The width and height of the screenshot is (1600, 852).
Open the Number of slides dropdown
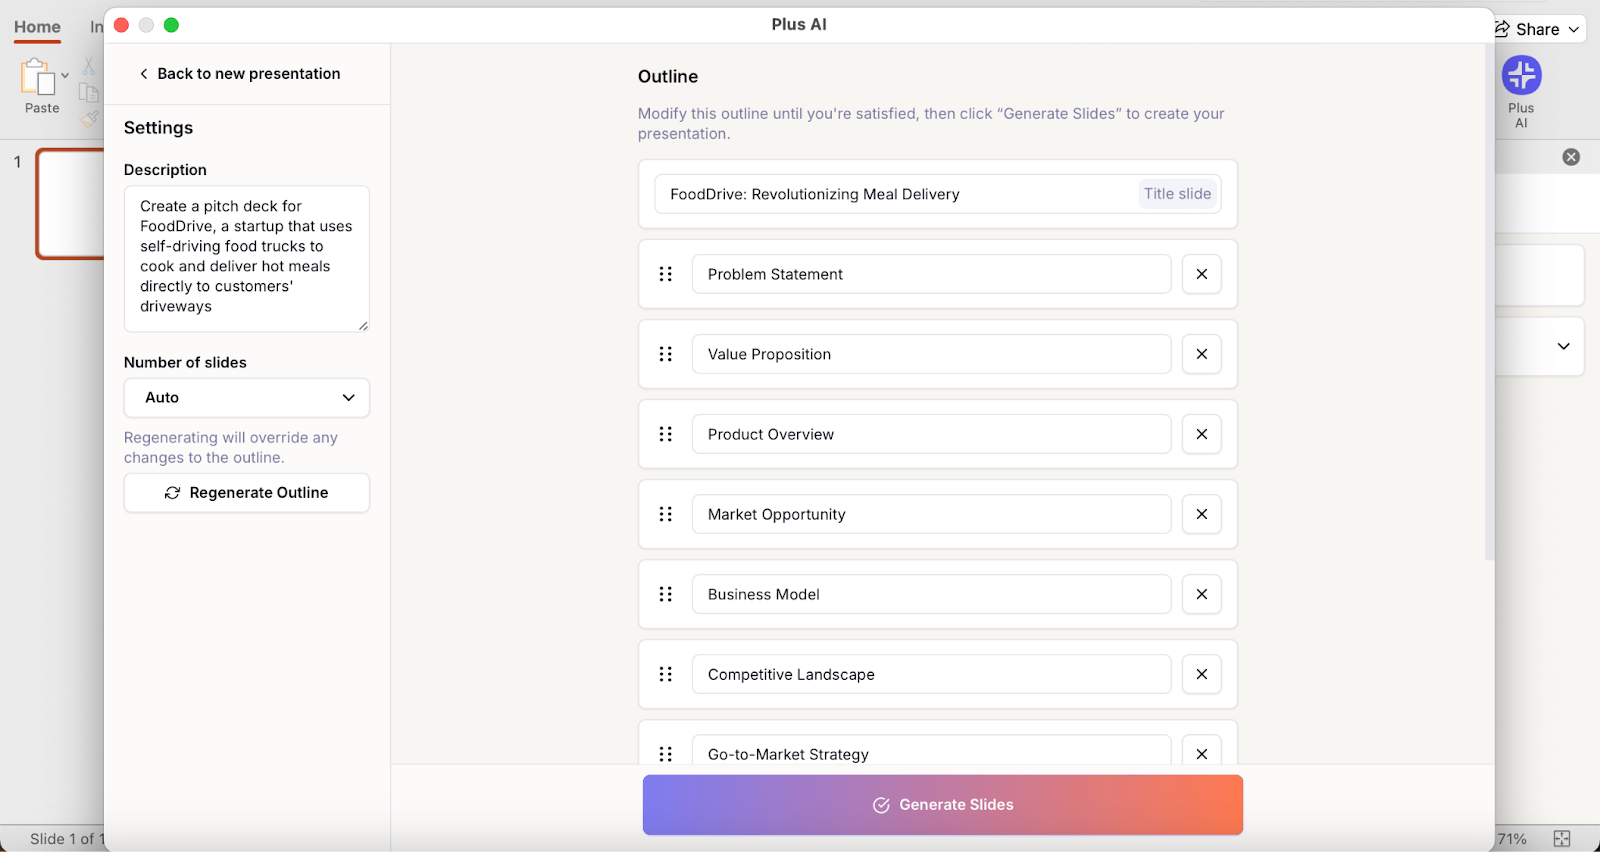point(246,398)
